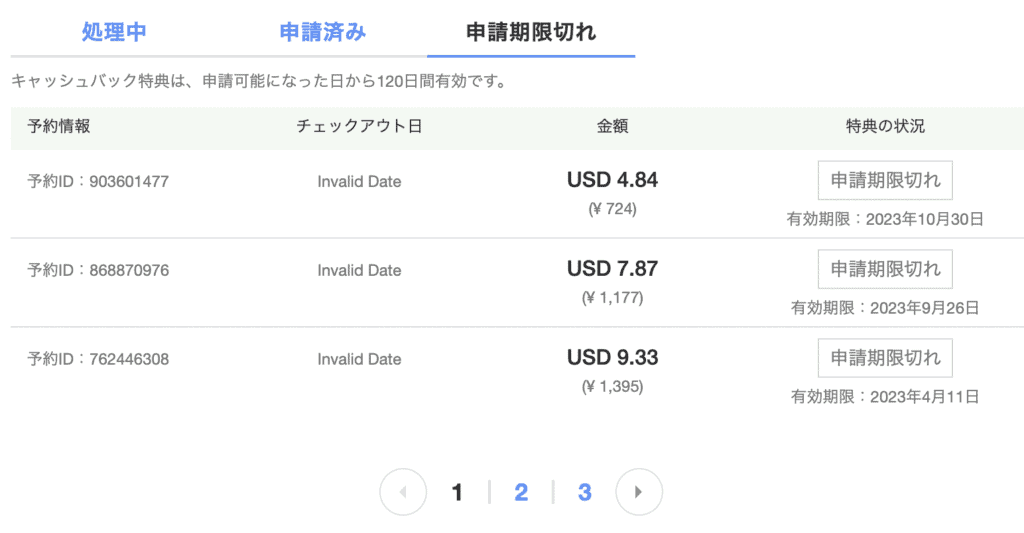
Task: Open the 申請済み tab
Action: click(x=322, y=32)
